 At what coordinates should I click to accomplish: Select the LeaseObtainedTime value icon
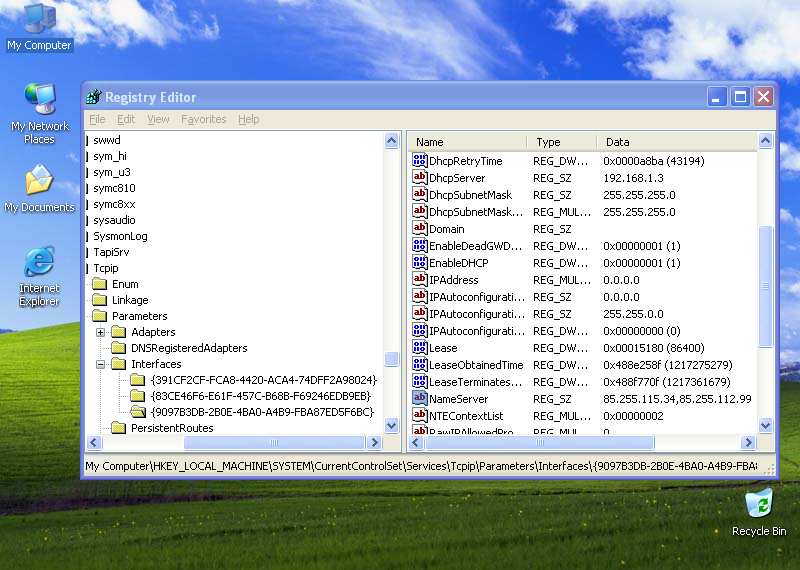click(419, 364)
